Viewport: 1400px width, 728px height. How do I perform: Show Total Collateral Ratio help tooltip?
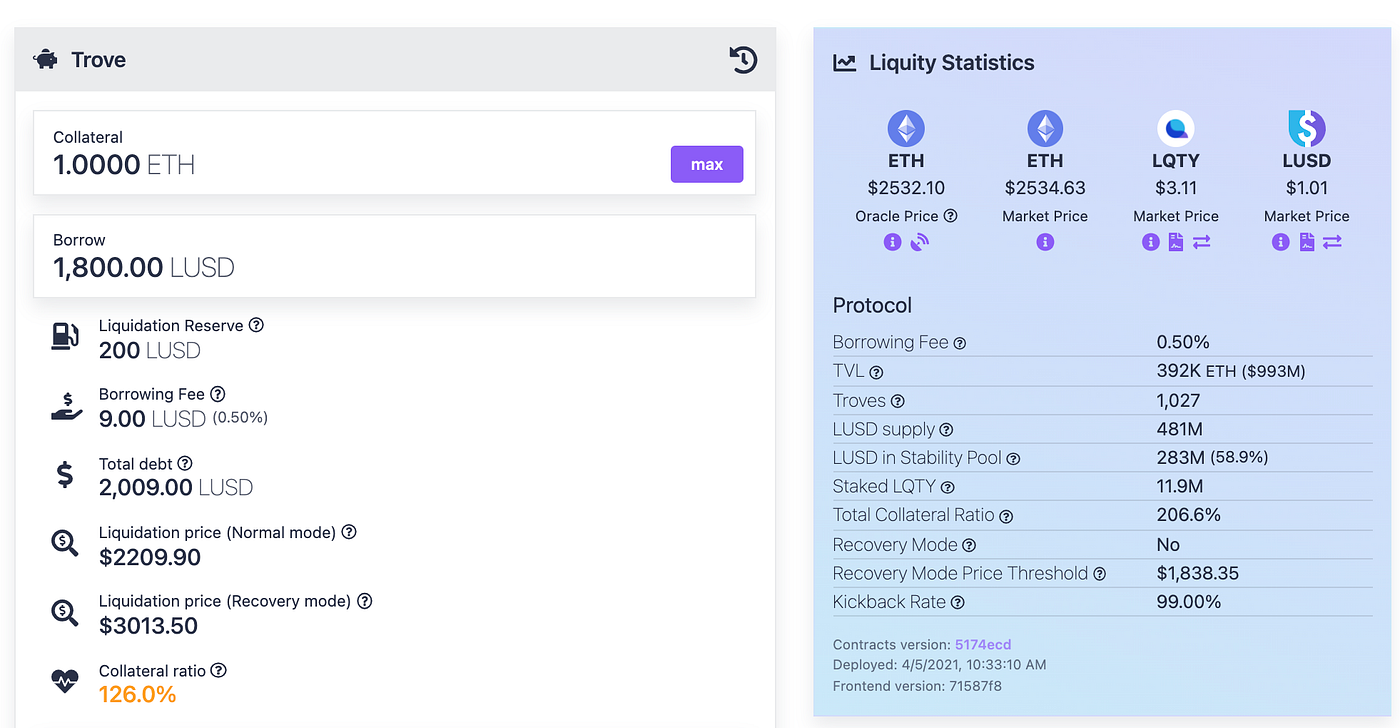1006,517
